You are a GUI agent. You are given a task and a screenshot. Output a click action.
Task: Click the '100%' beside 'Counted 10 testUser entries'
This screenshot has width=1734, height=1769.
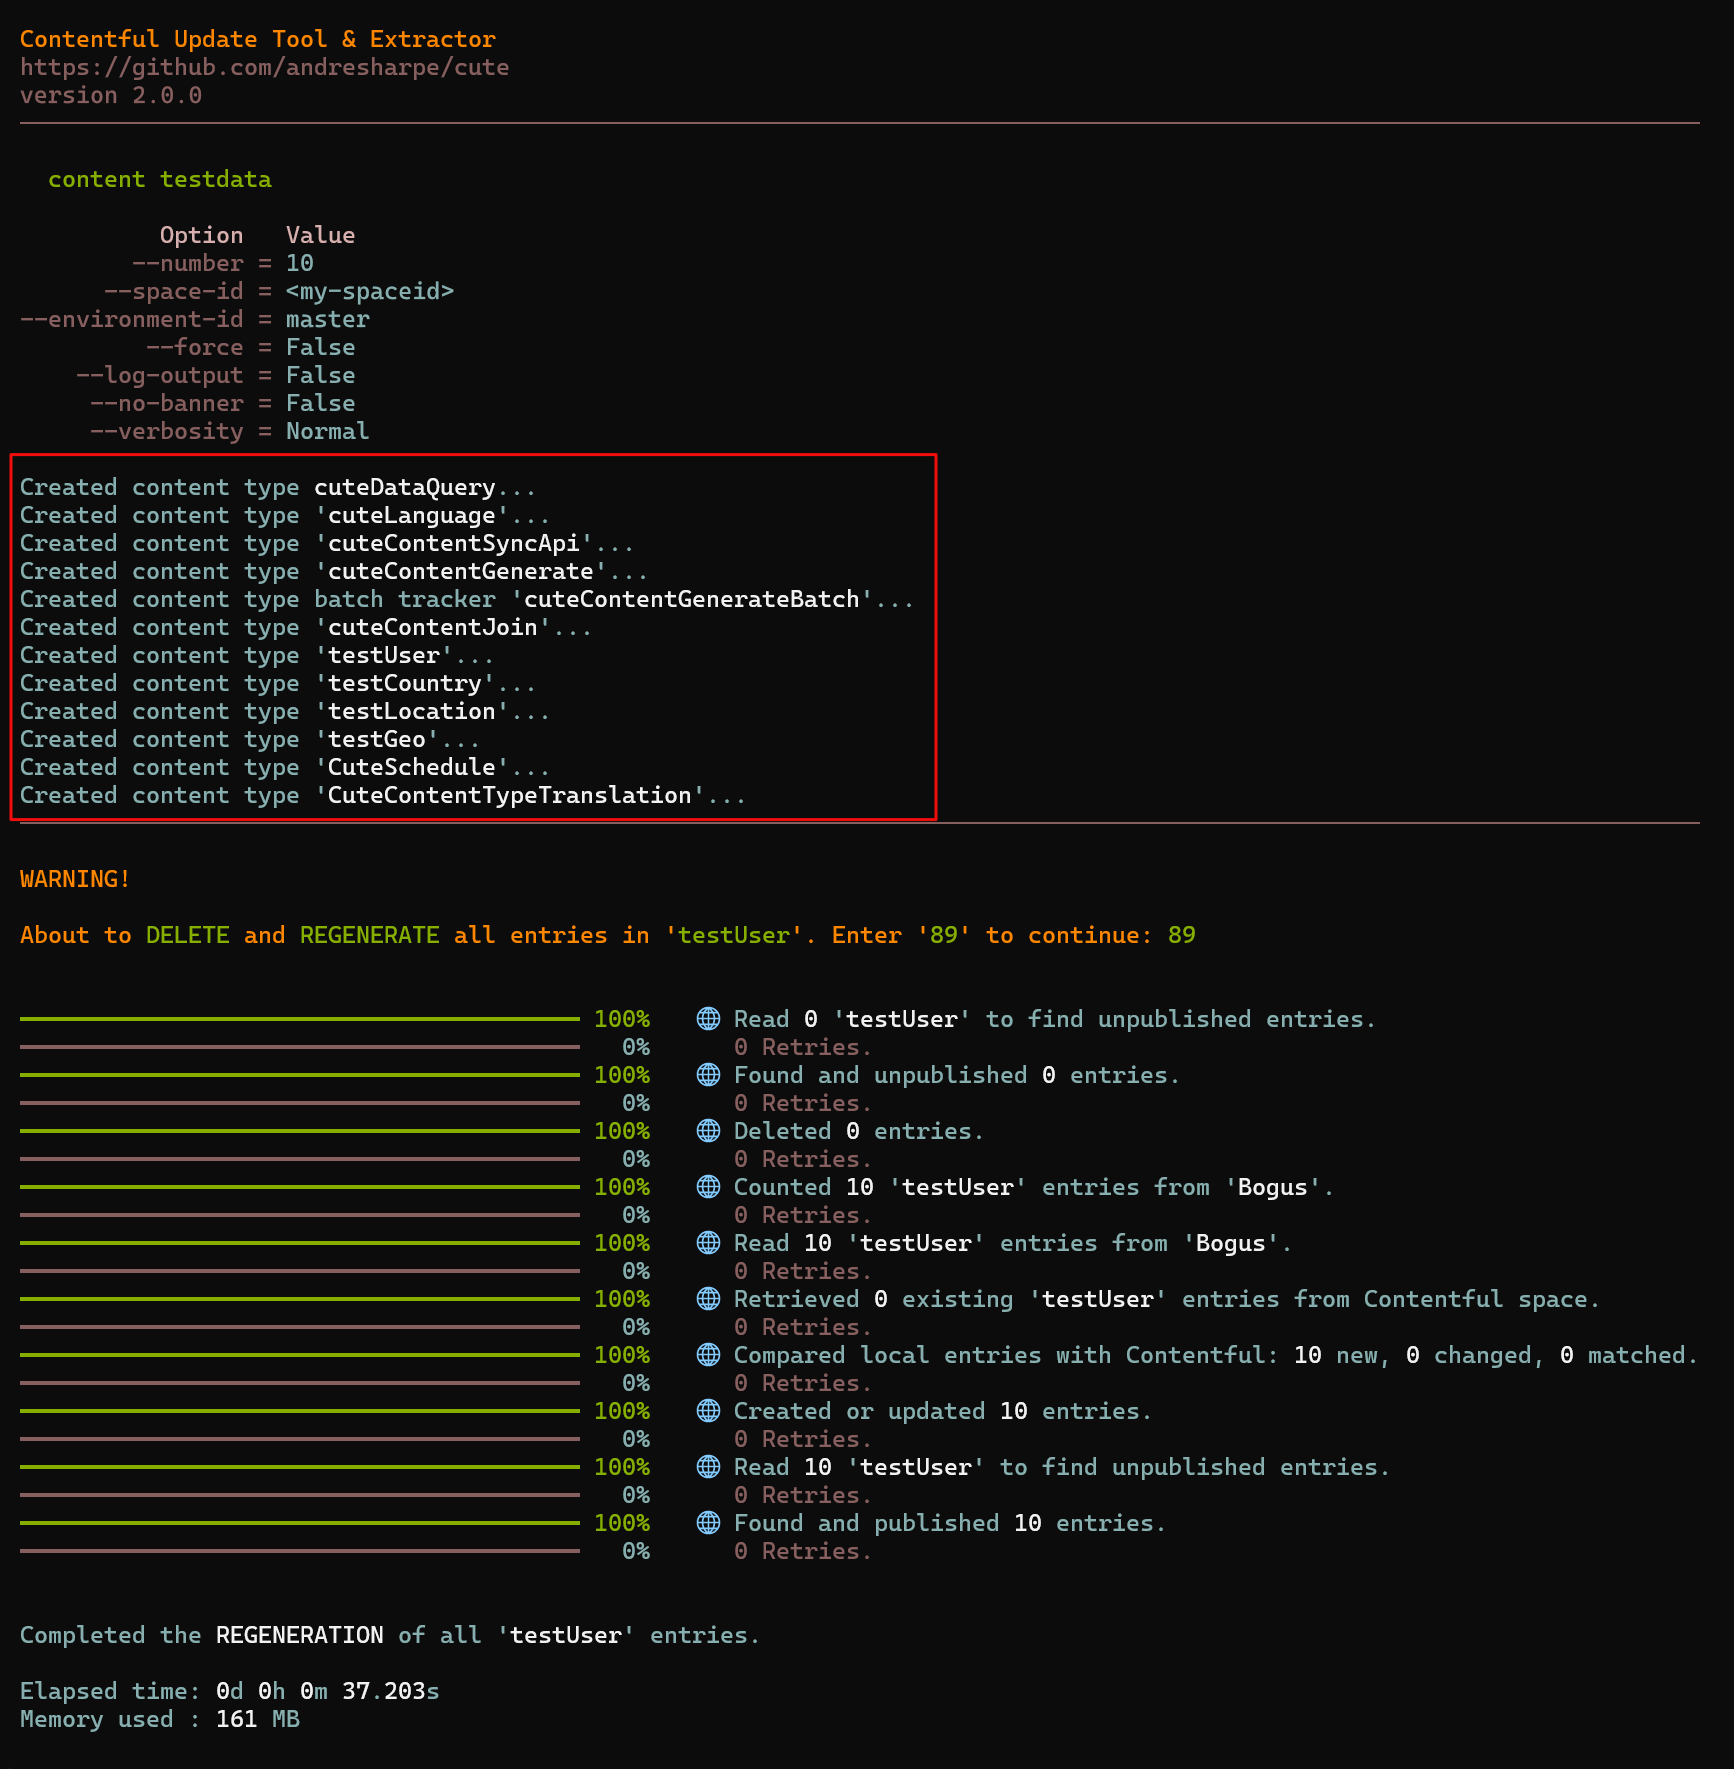tap(622, 1187)
